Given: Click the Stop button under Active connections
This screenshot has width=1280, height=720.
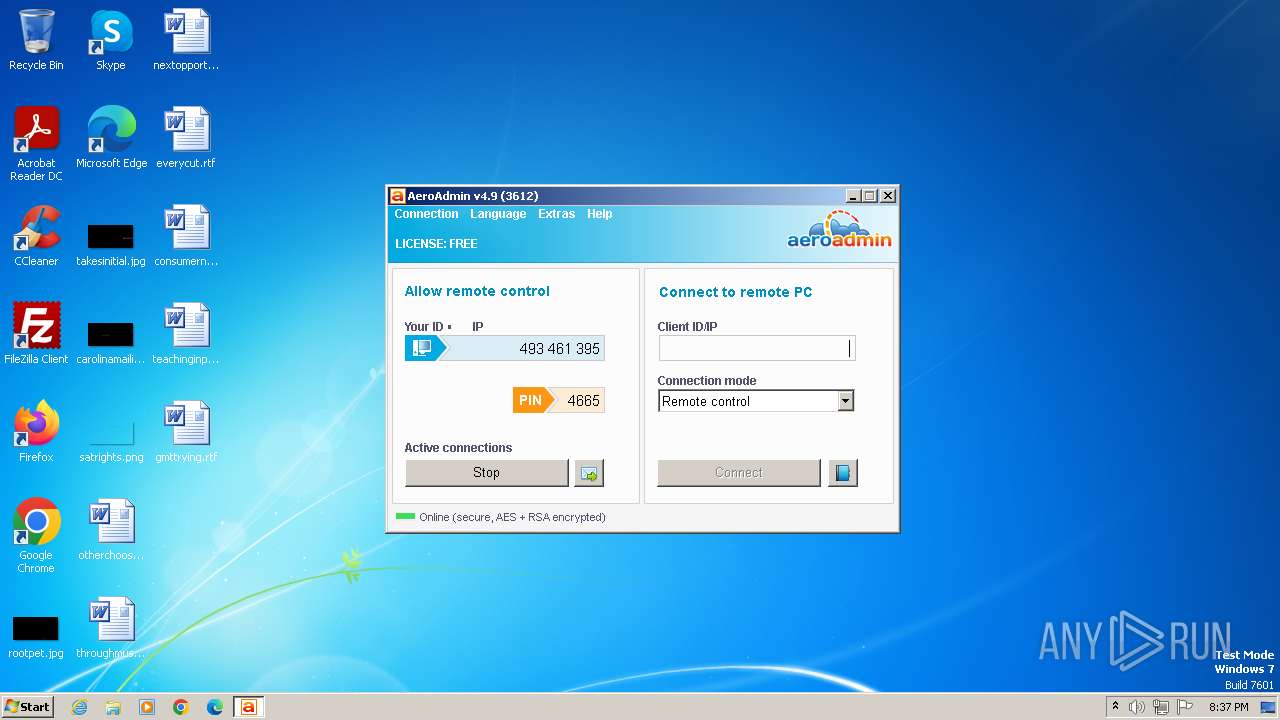Looking at the screenshot, I should [x=486, y=473].
